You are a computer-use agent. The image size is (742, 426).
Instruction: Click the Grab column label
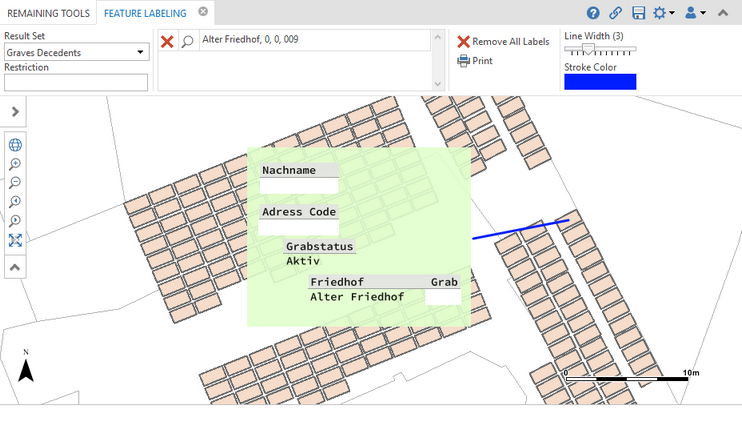coord(444,282)
